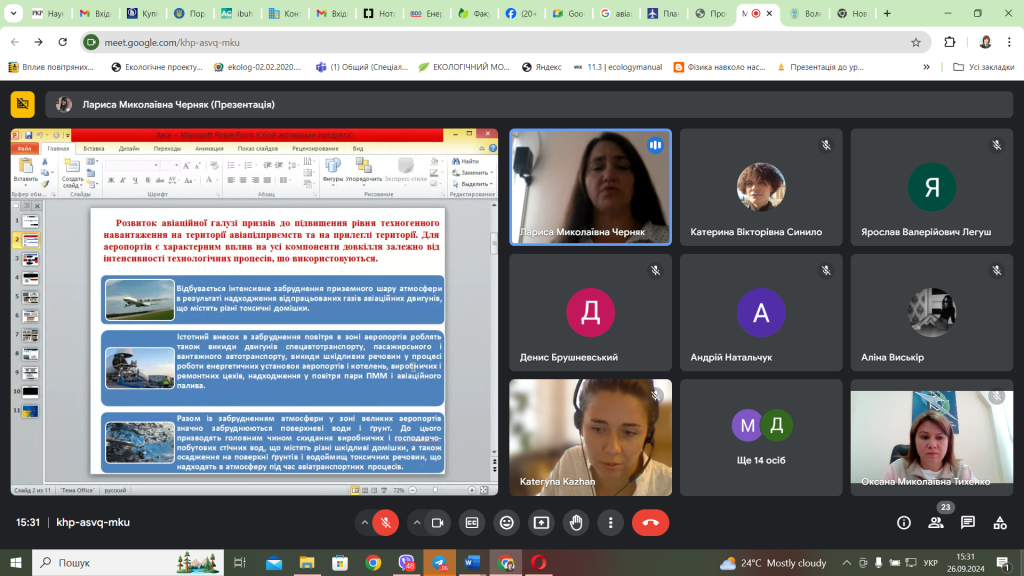The width and height of the screenshot is (1024, 576).
Task: Click the present screen icon
Action: (x=541, y=522)
